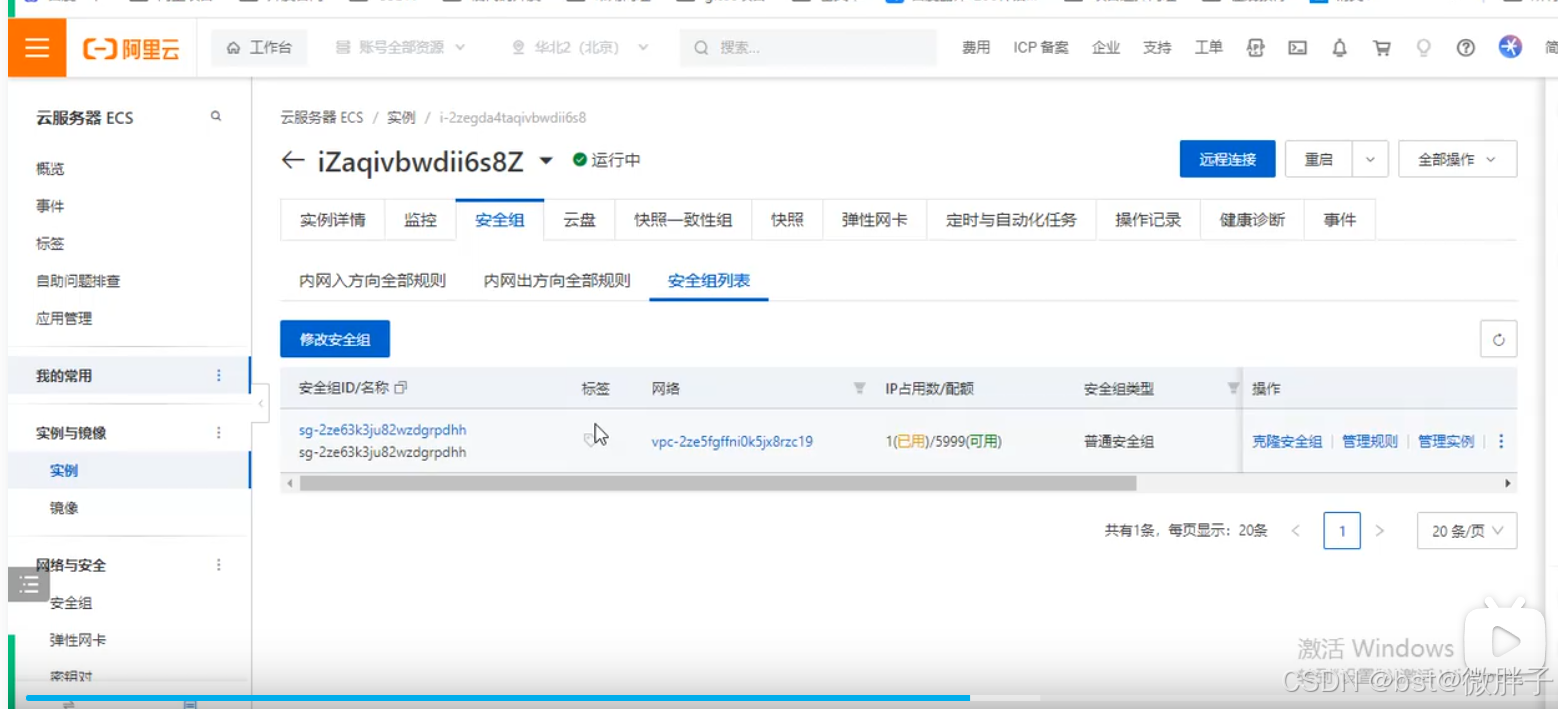Open 概览 in the sidebar
The width and height of the screenshot is (1558, 709).
tap(50, 168)
